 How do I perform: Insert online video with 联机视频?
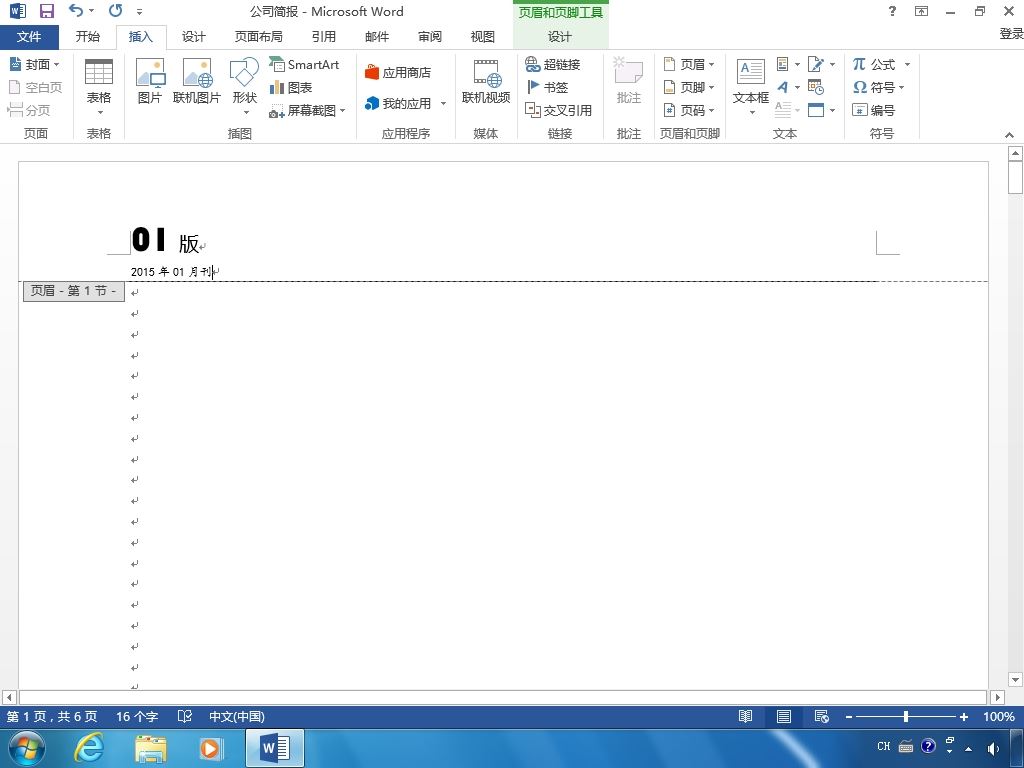[x=486, y=82]
